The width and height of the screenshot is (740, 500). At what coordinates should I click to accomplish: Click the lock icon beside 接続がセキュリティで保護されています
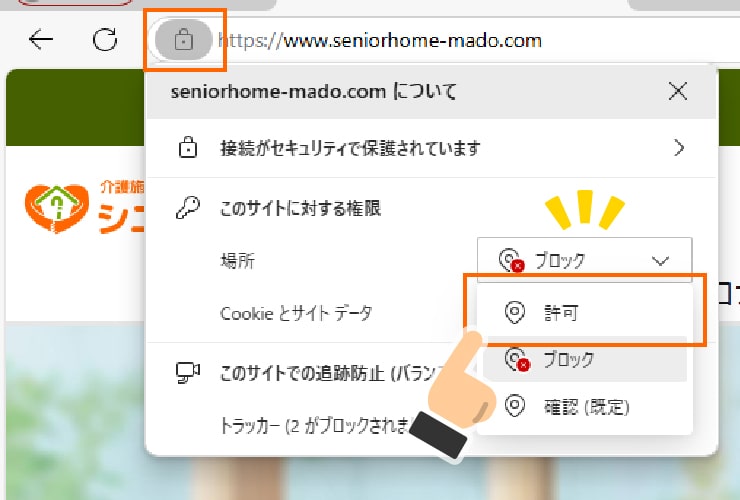(188, 147)
